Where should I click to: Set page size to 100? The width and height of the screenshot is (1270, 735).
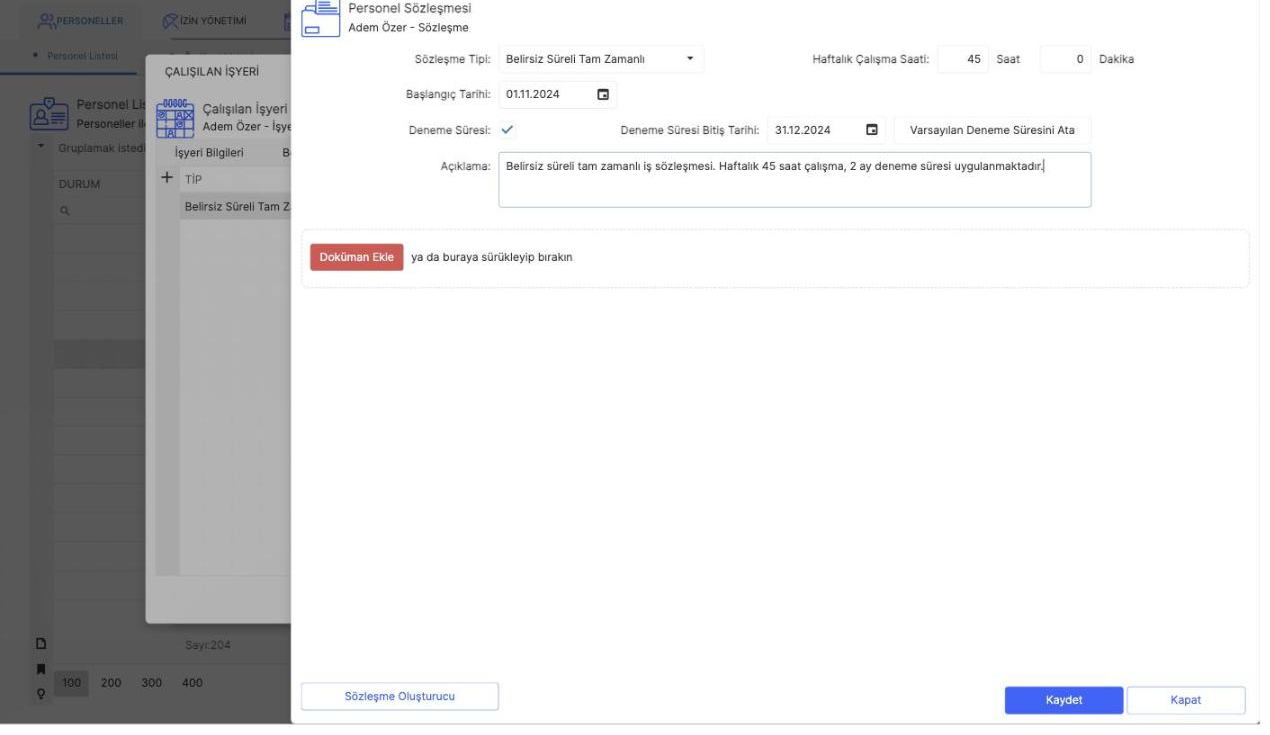[71, 683]
